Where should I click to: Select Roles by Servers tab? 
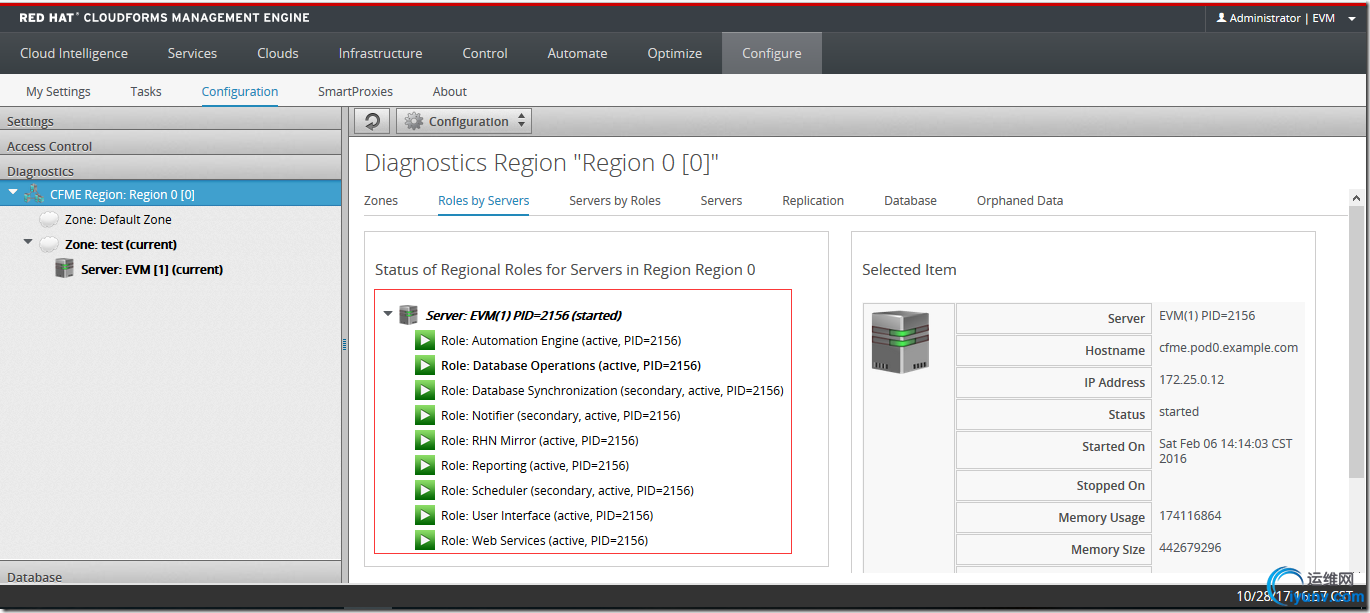pos(484,200)
